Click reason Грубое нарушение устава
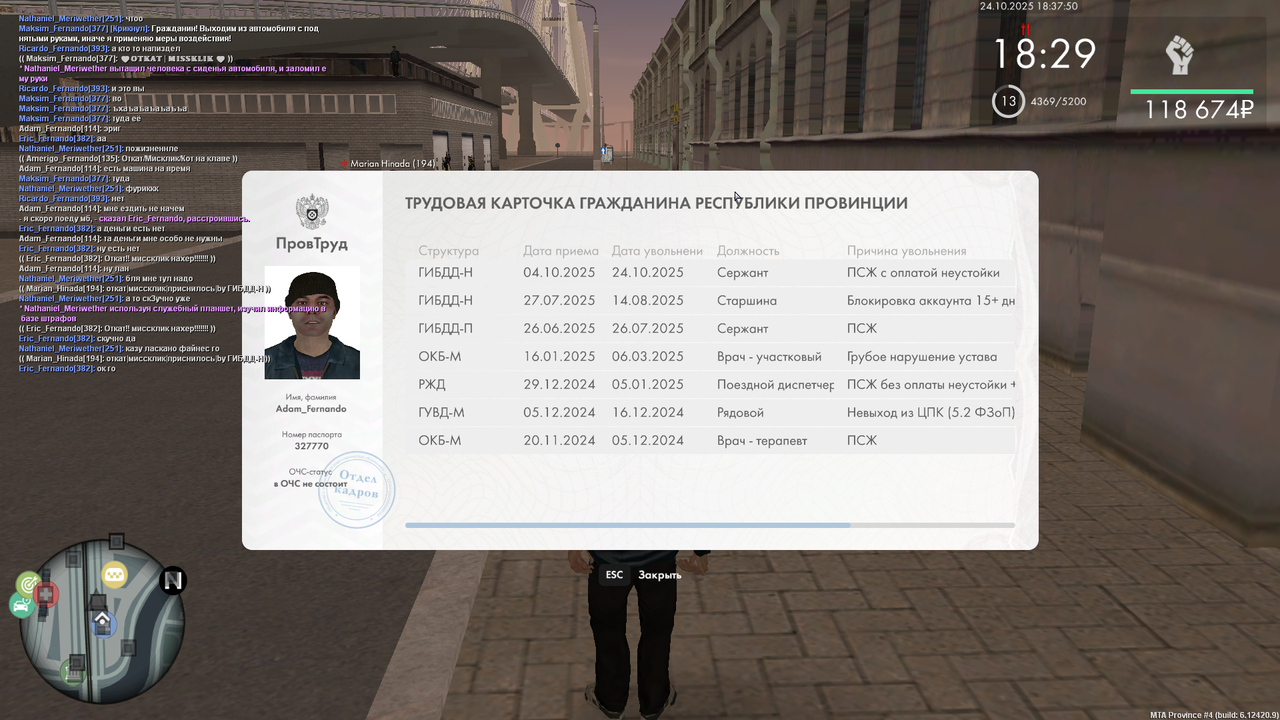Viewport: 1280px width, 720px height. pyautogui.click(x=922, y=356)
